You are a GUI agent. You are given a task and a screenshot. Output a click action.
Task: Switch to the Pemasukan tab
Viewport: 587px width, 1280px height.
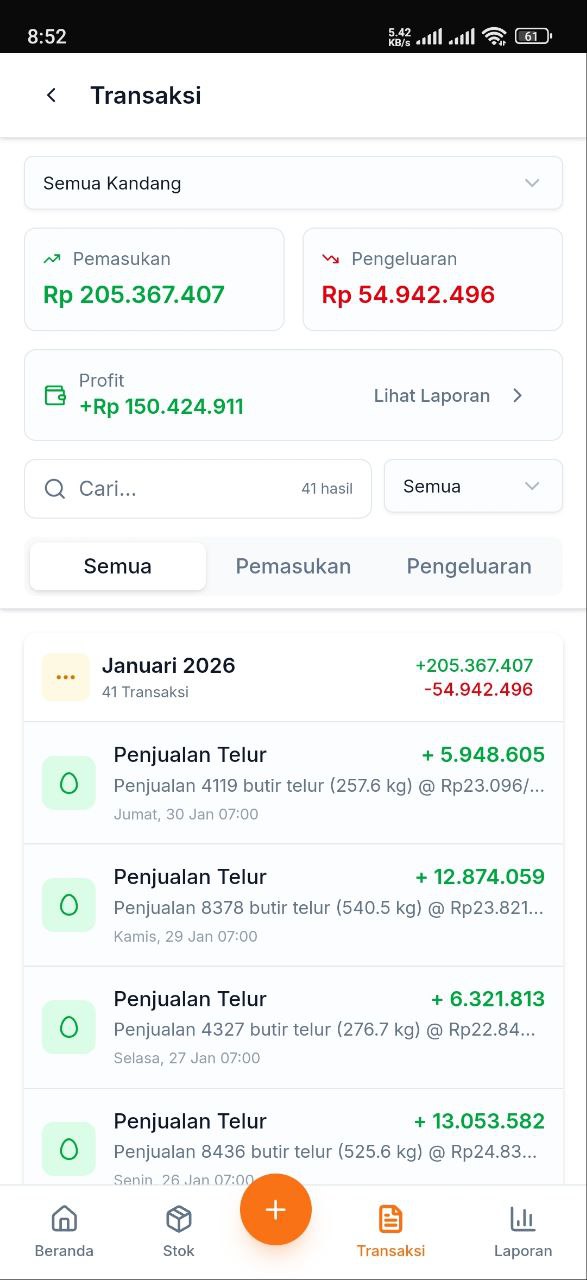tap(292, 566)
